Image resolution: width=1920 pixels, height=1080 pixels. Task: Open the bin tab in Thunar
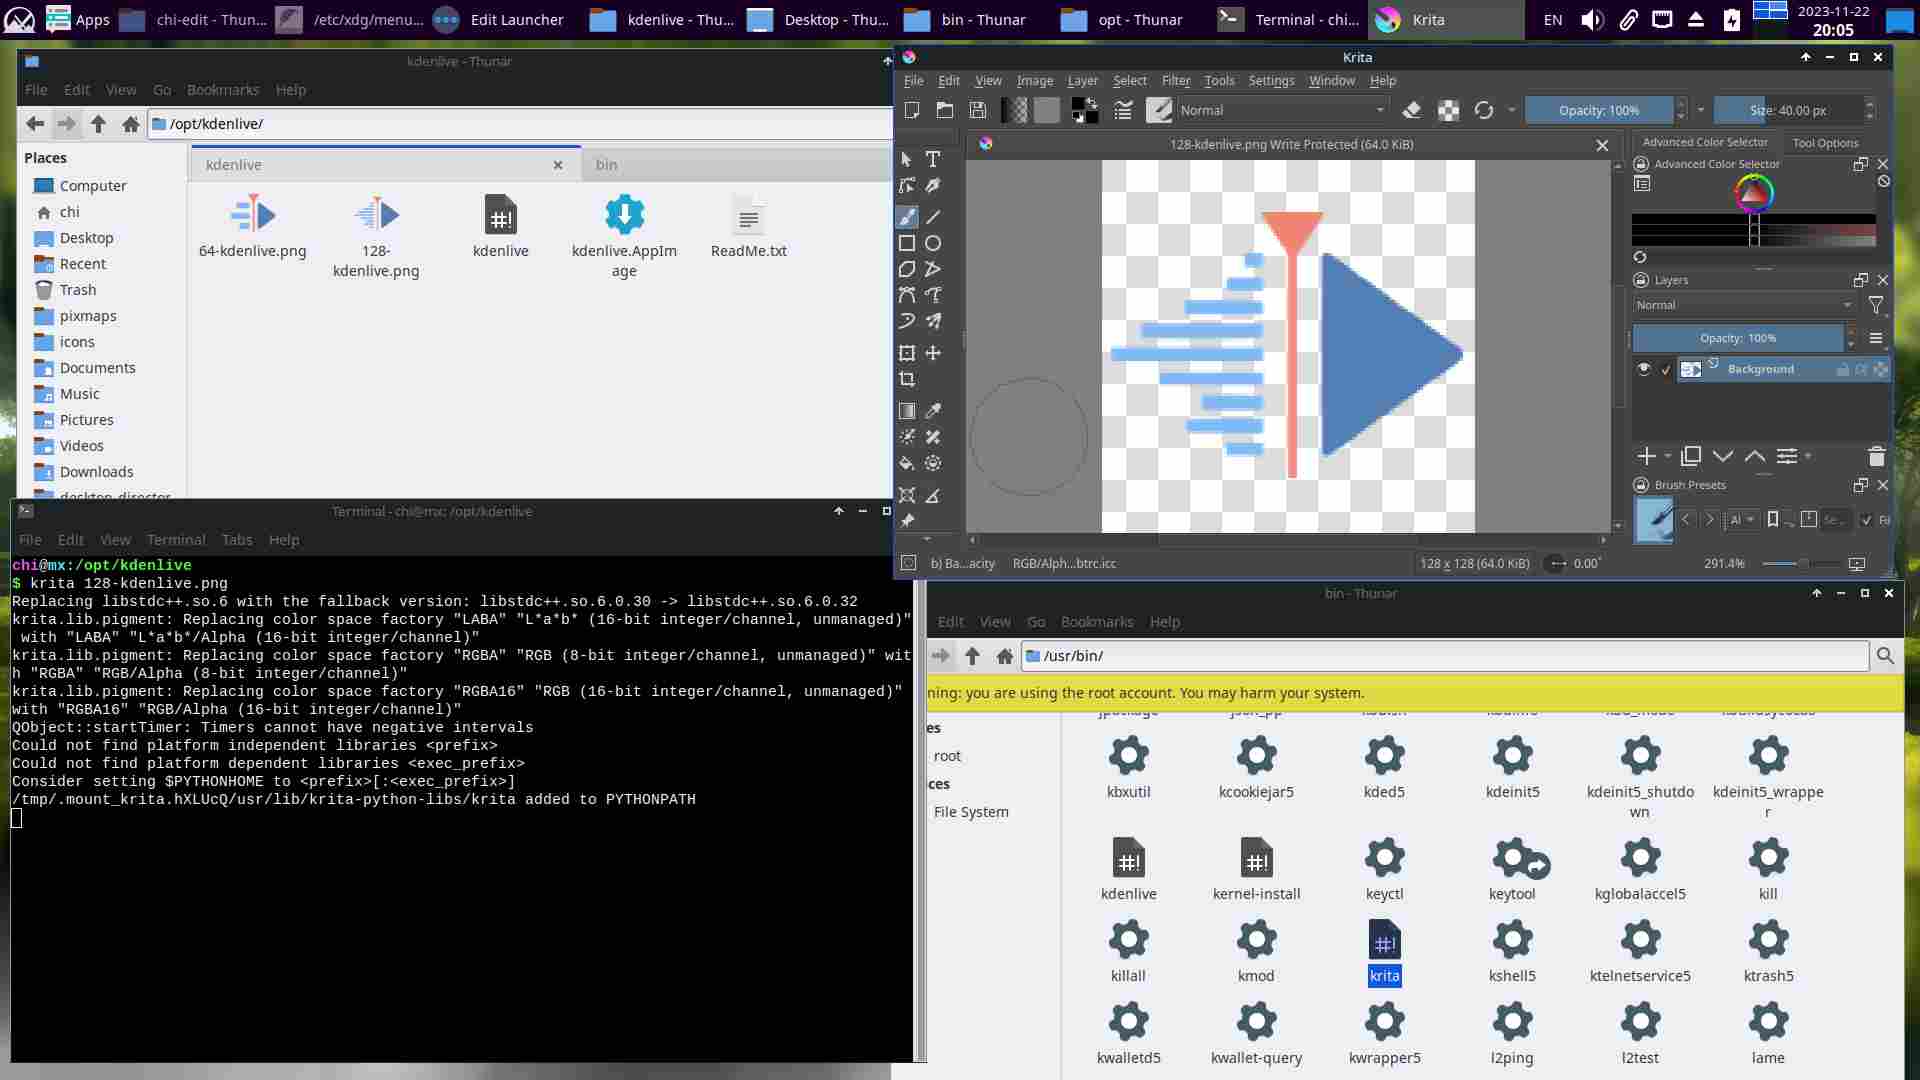click(607, 165)
